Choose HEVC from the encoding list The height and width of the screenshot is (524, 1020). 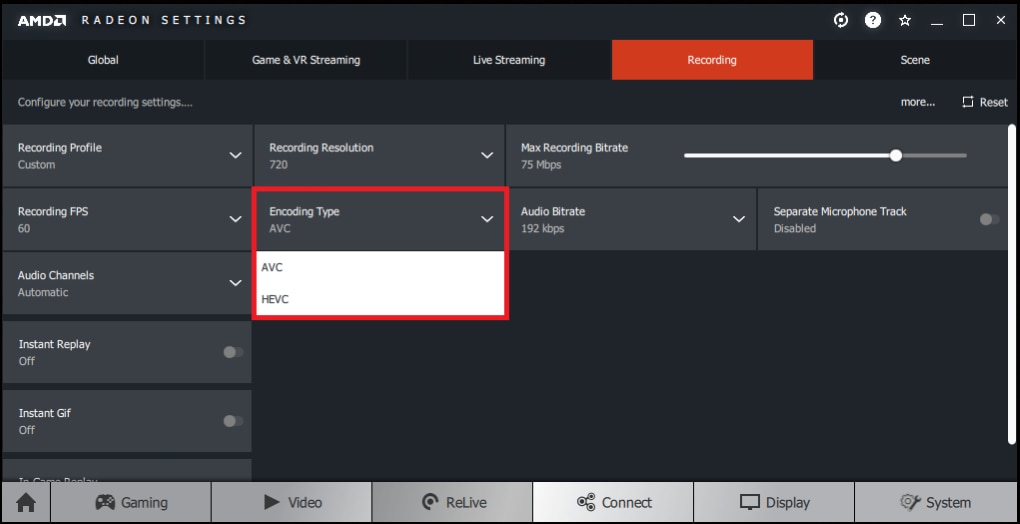point(380,299)
